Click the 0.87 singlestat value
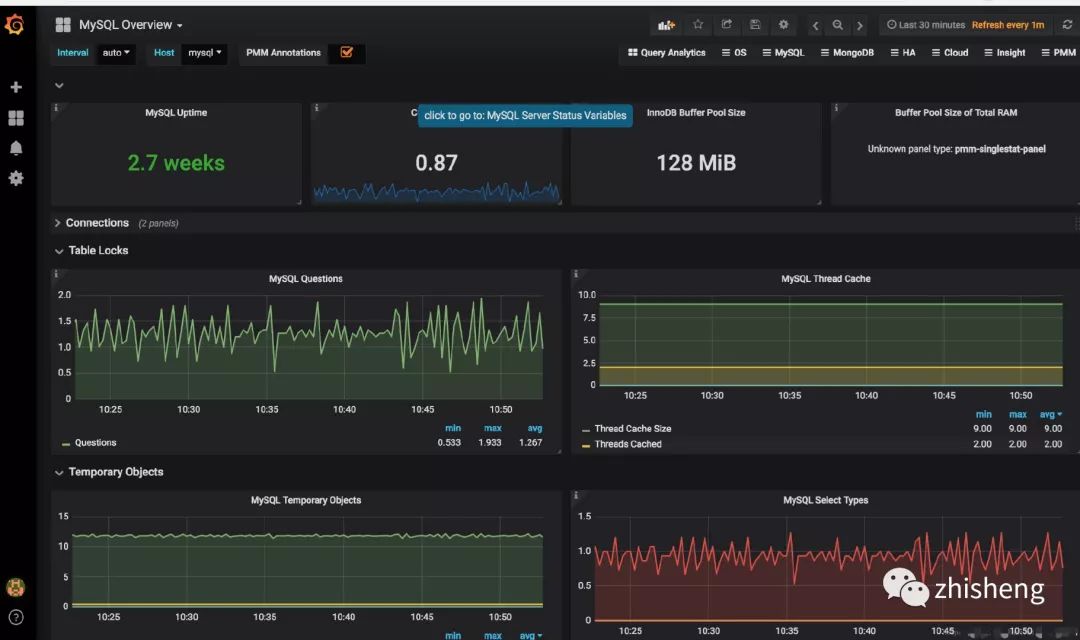The width and height of the screenshot is (1080, 640). point(436,163)
